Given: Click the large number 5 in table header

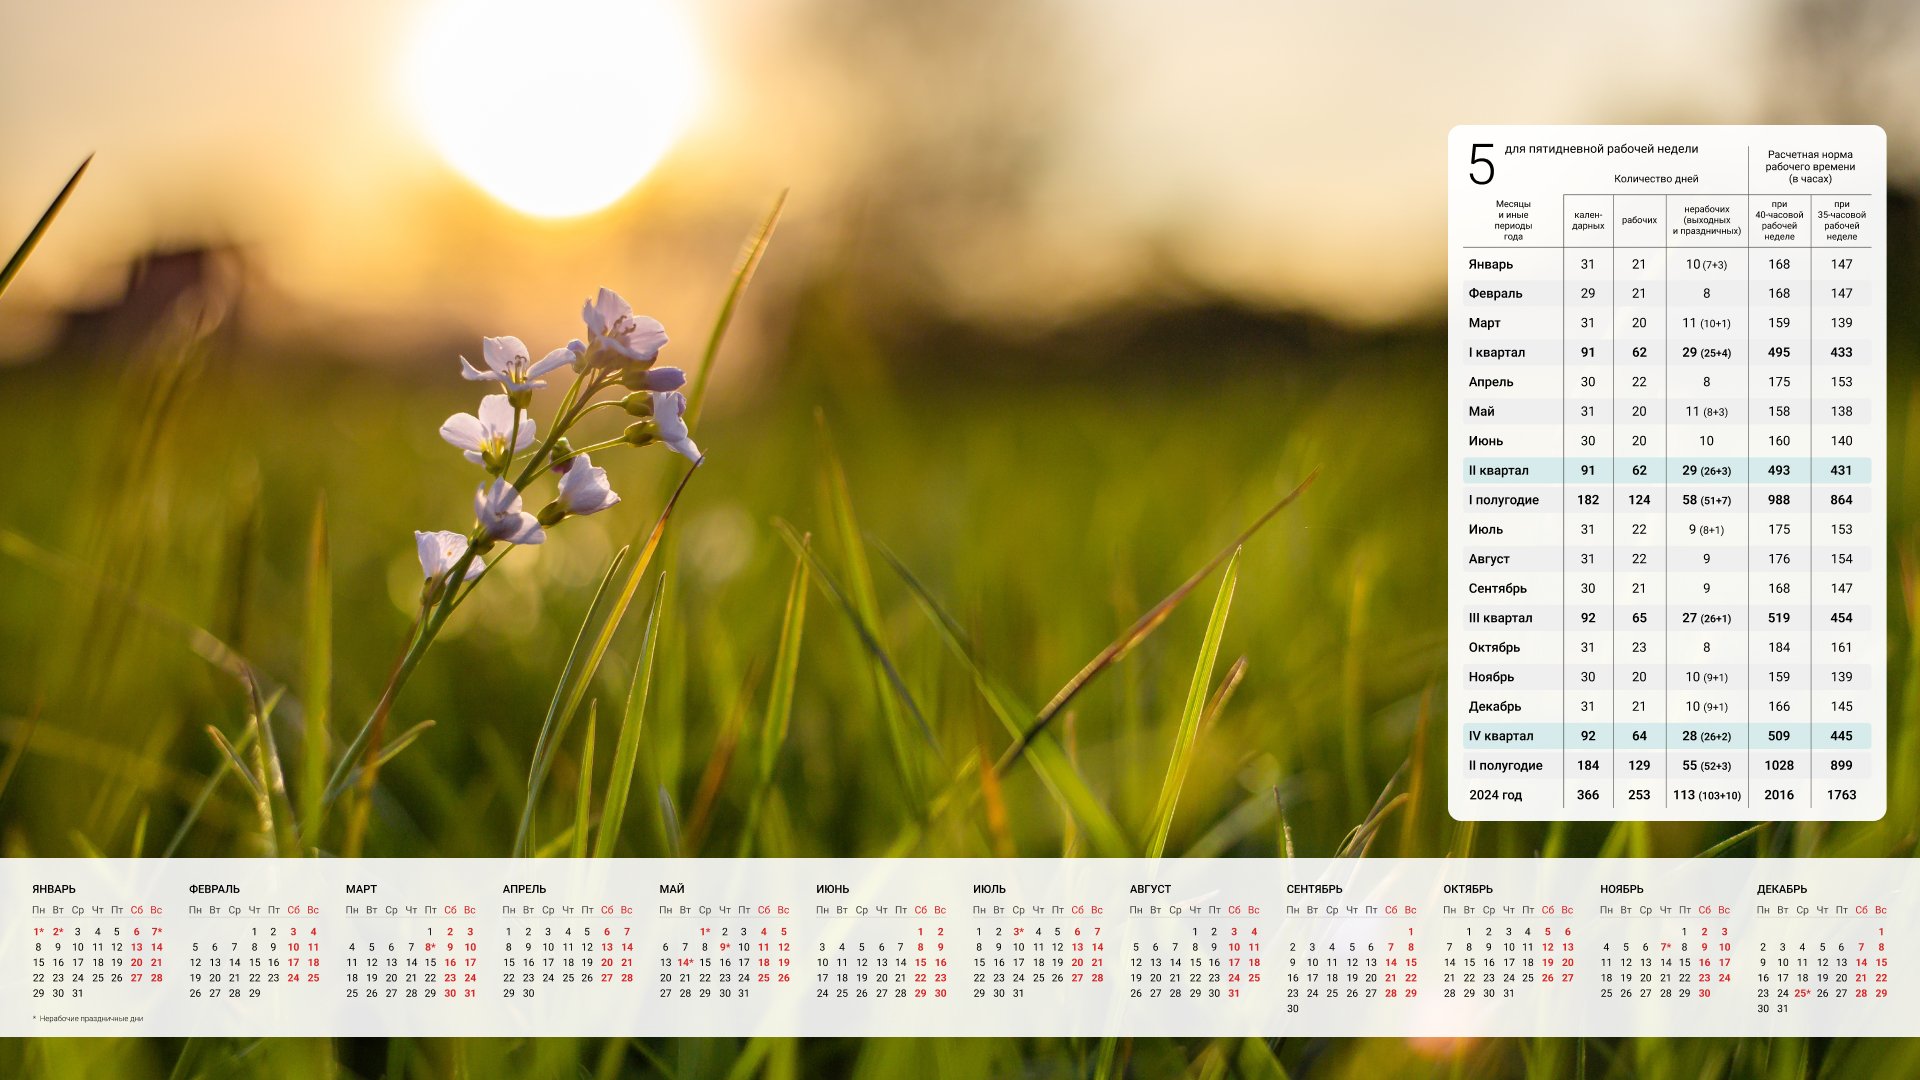Looking at the screenshot, I should [1482, 165].
